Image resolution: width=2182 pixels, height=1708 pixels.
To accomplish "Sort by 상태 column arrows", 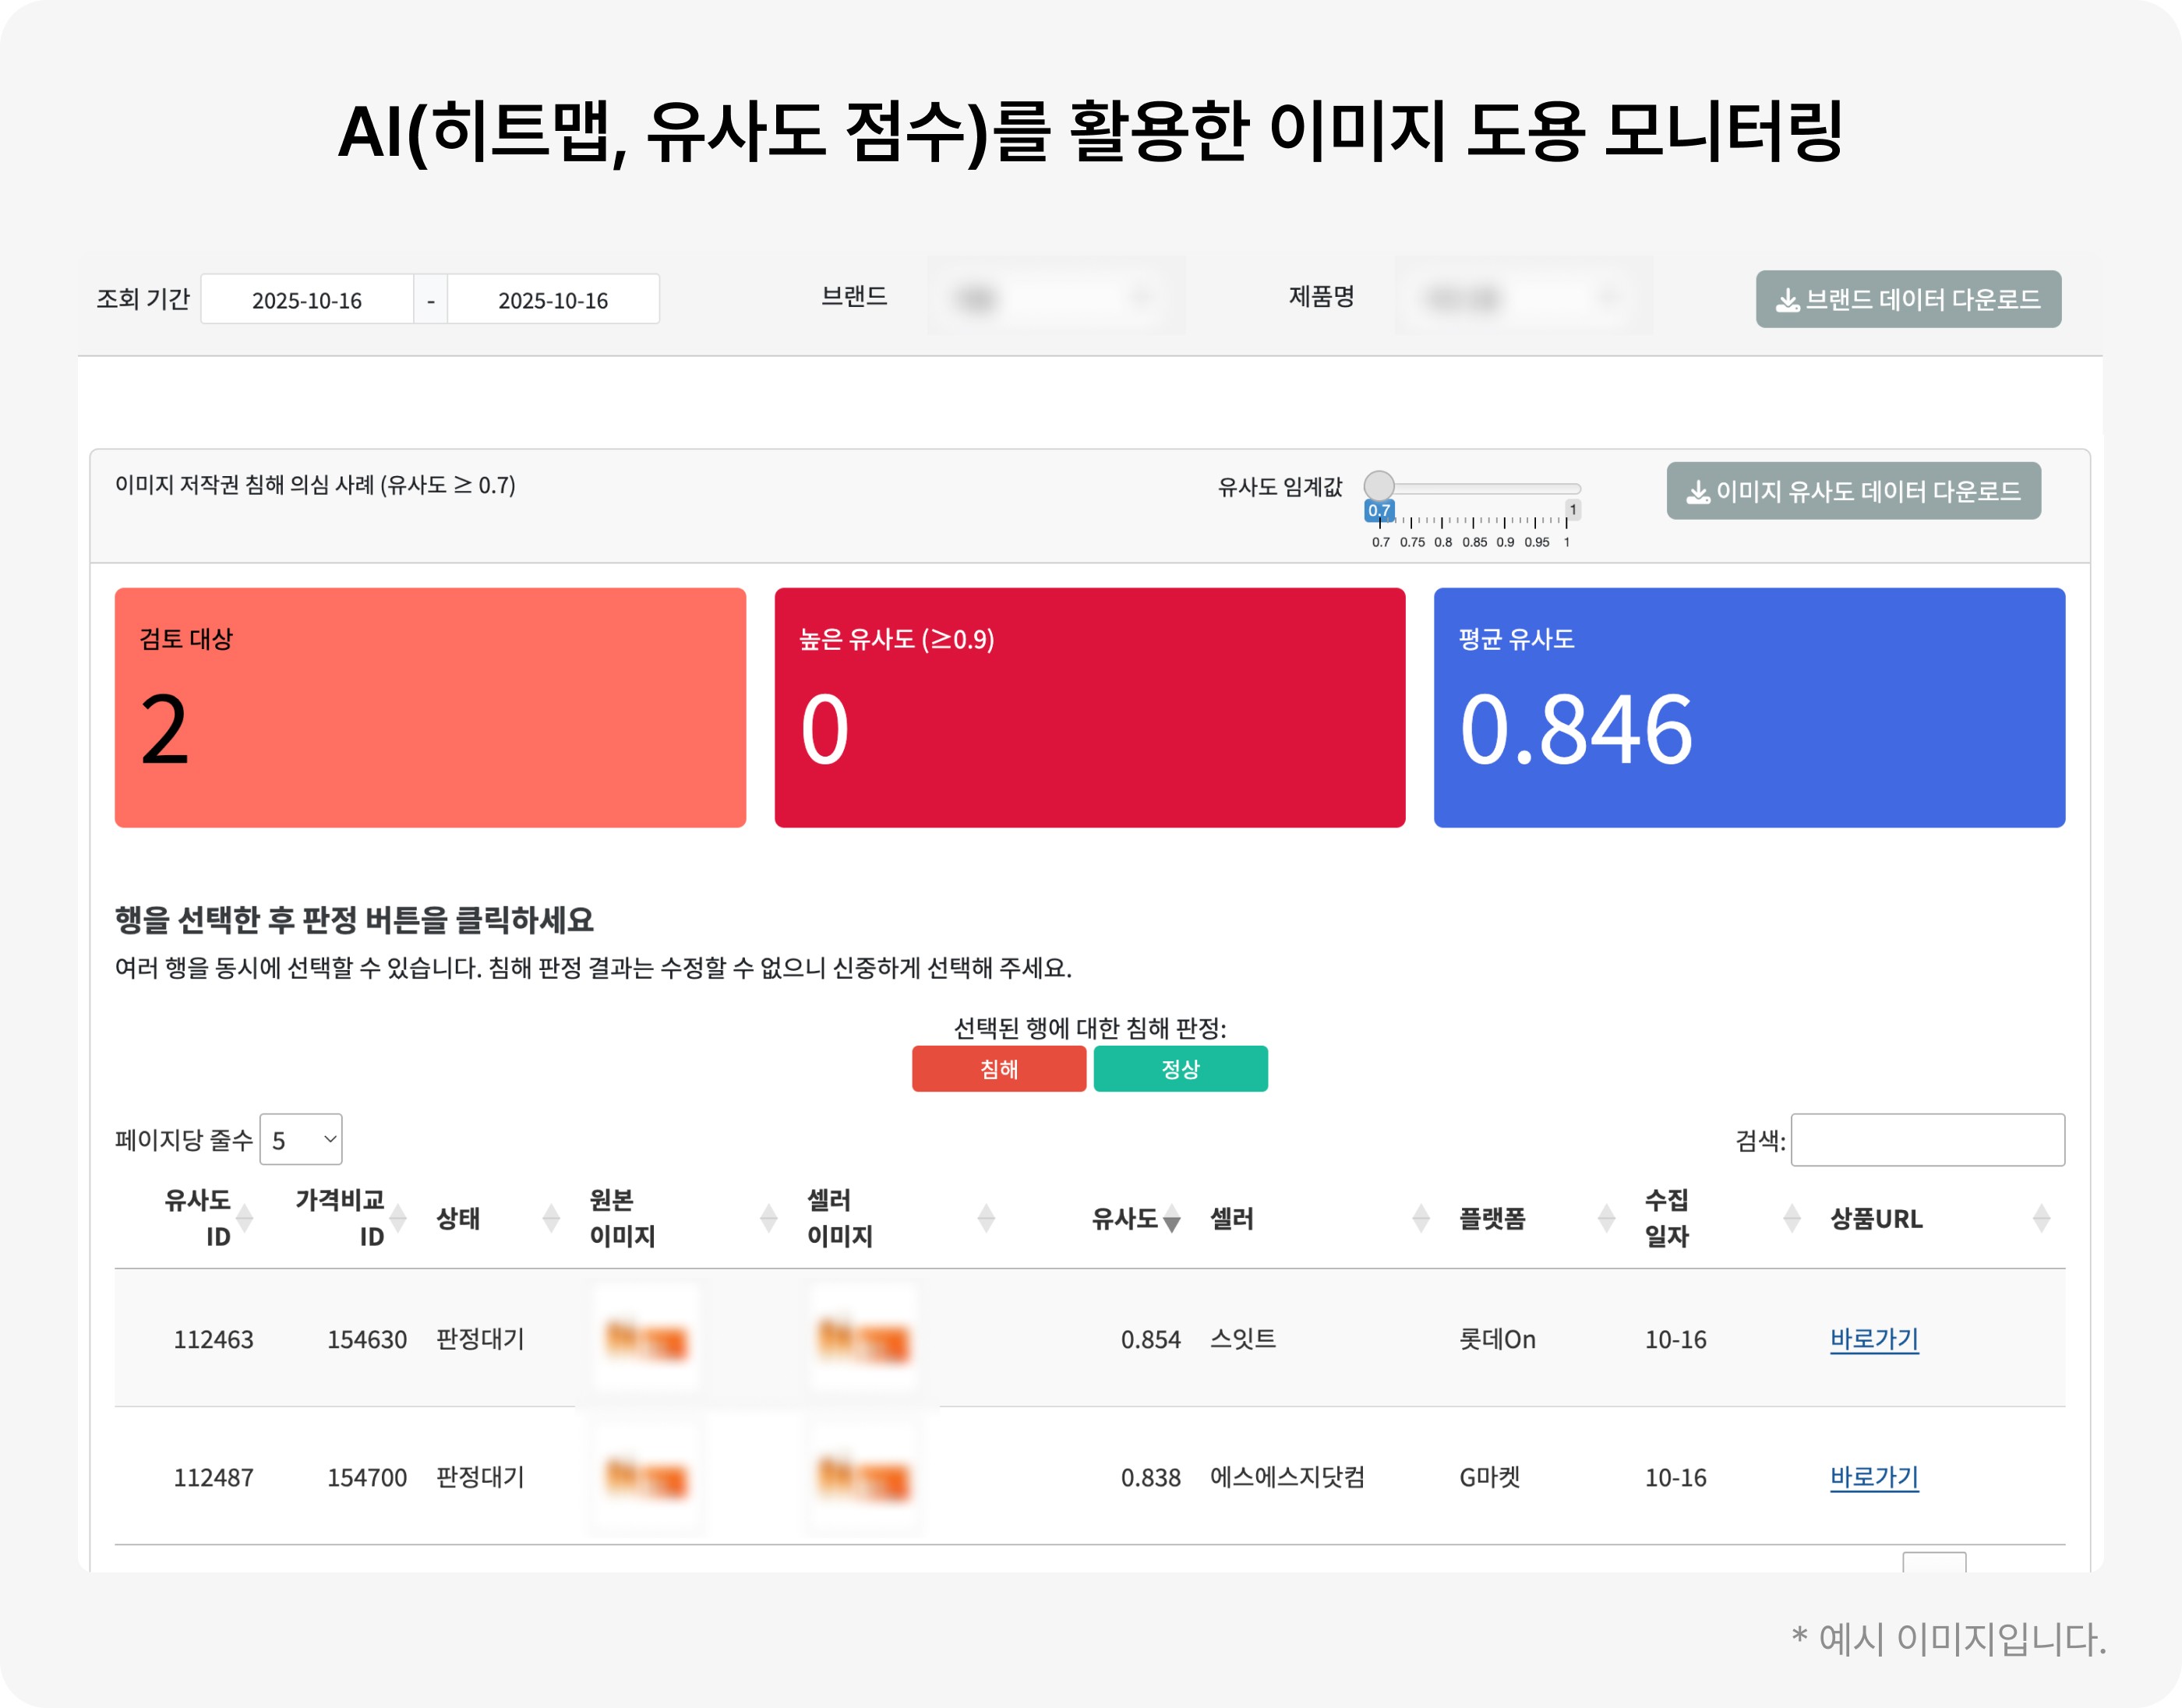I will 551,1218.
